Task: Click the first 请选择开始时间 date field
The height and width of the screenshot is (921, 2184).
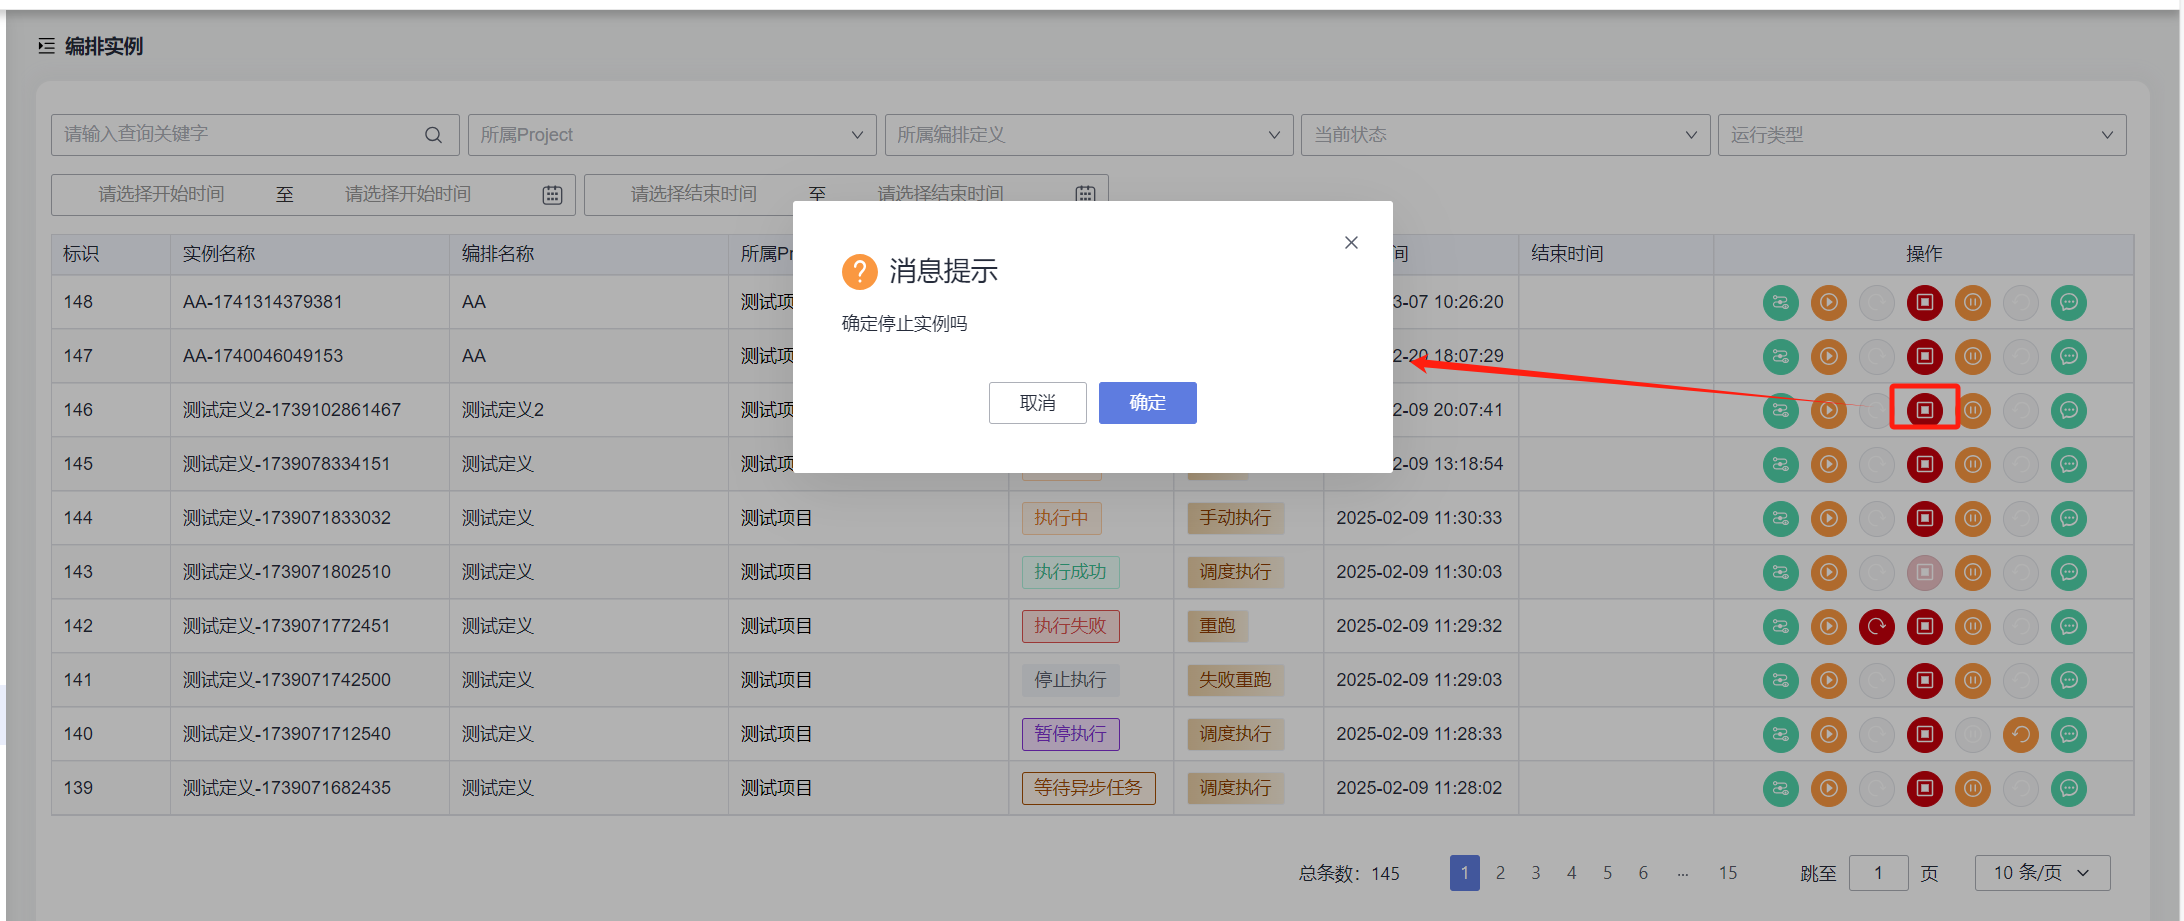Action: pyautogui.click(x=161, y=194)
